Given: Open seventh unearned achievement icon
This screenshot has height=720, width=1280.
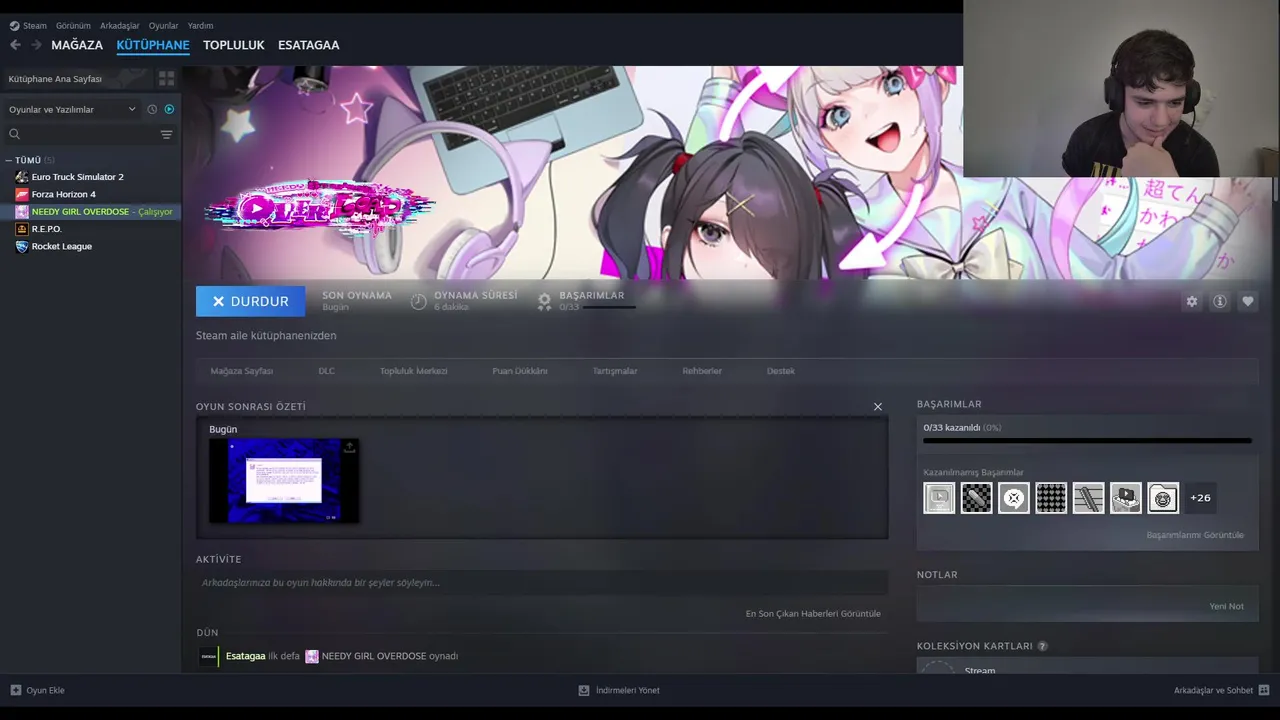Looking at the screenshot, I should (1163, 498).
